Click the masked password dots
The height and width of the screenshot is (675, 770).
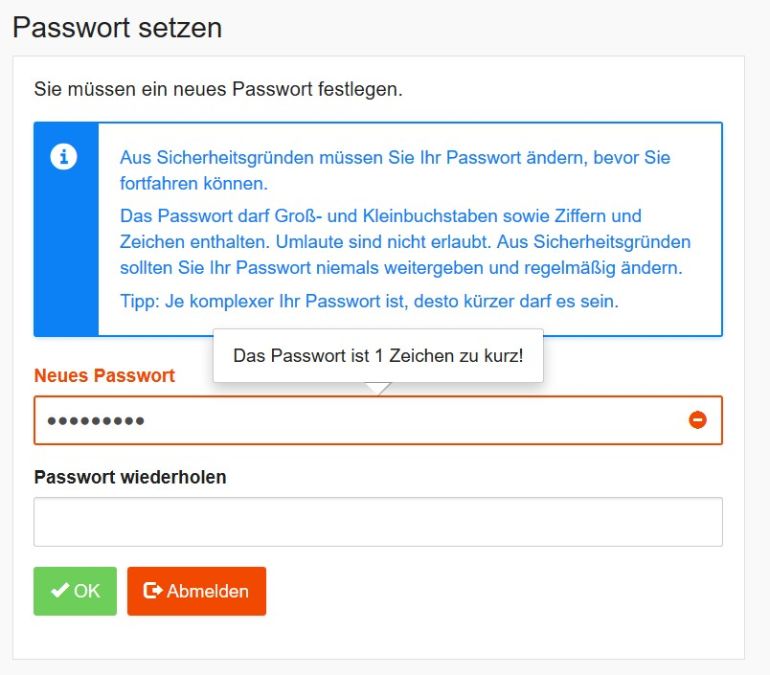pyautogui.click(x=96, y=421)
